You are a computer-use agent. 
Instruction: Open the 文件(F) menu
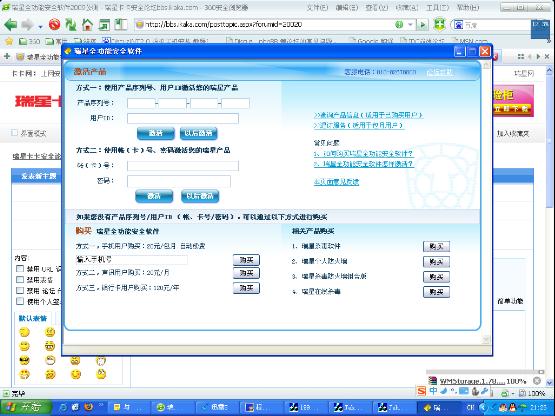pyautogui.click(x=317, y=7)
